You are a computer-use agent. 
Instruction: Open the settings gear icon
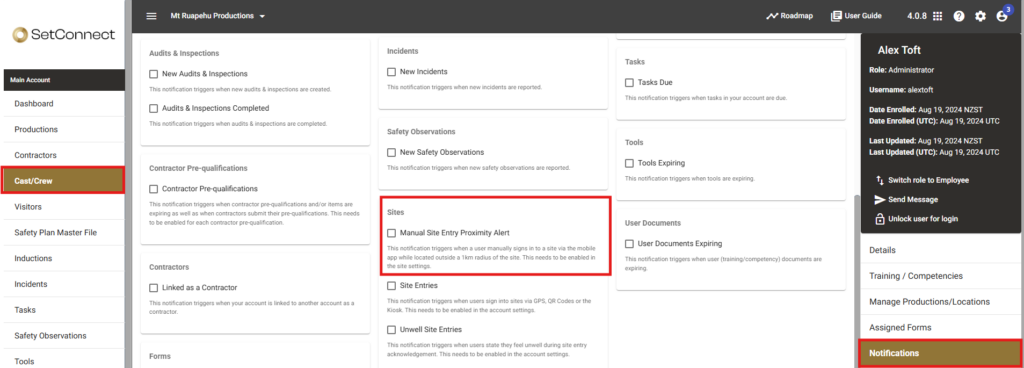pyautogui.click(x=980, y=16)
